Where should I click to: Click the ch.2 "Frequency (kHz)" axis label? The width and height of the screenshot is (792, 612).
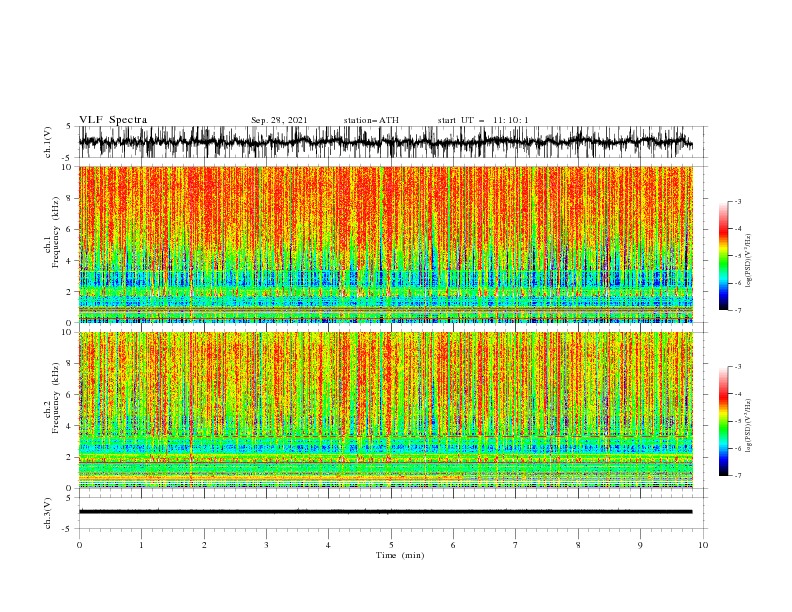(x=56, y=398)
